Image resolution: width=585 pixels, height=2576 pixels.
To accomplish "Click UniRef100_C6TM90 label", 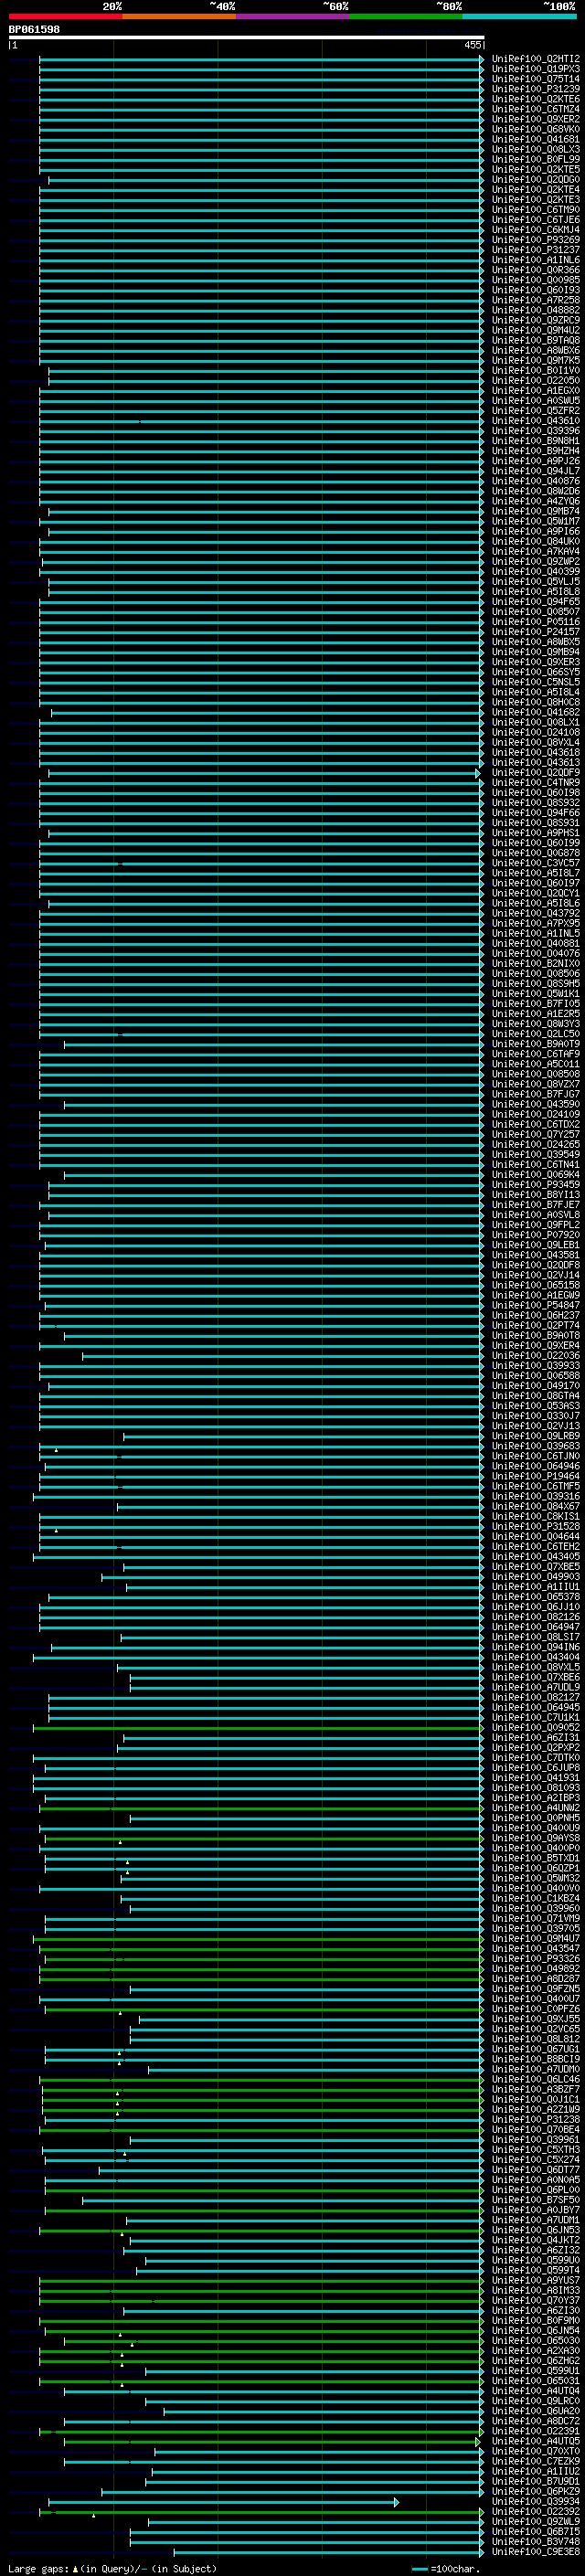I will [536, 210].
